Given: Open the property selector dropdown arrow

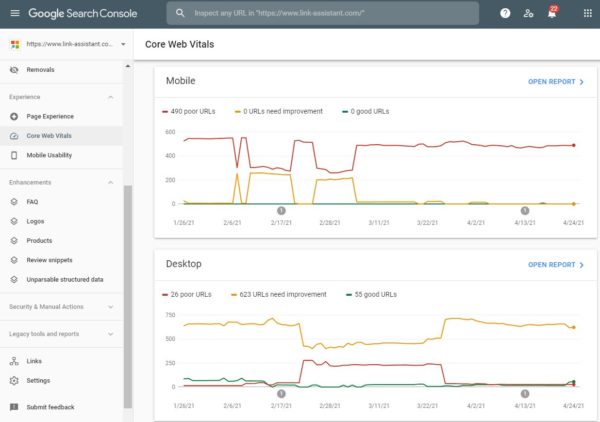Looking at the screenshot, I should [123, 44].
